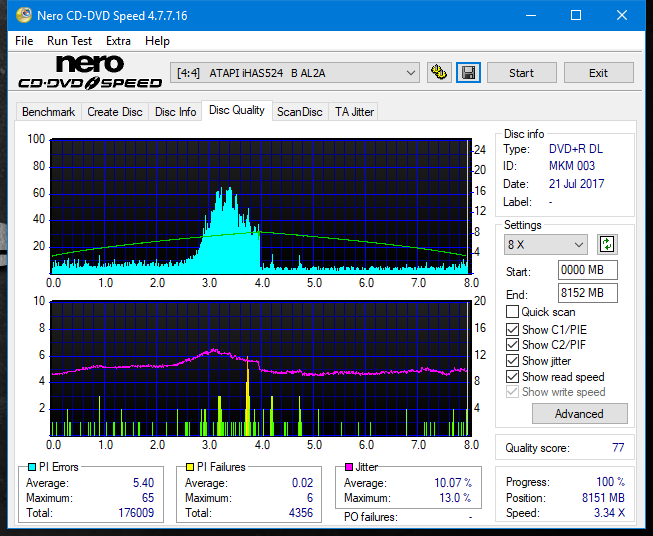Click the Exit button
Image resolution: width=653 pixels, height=536 pixels.
(598, 73)
